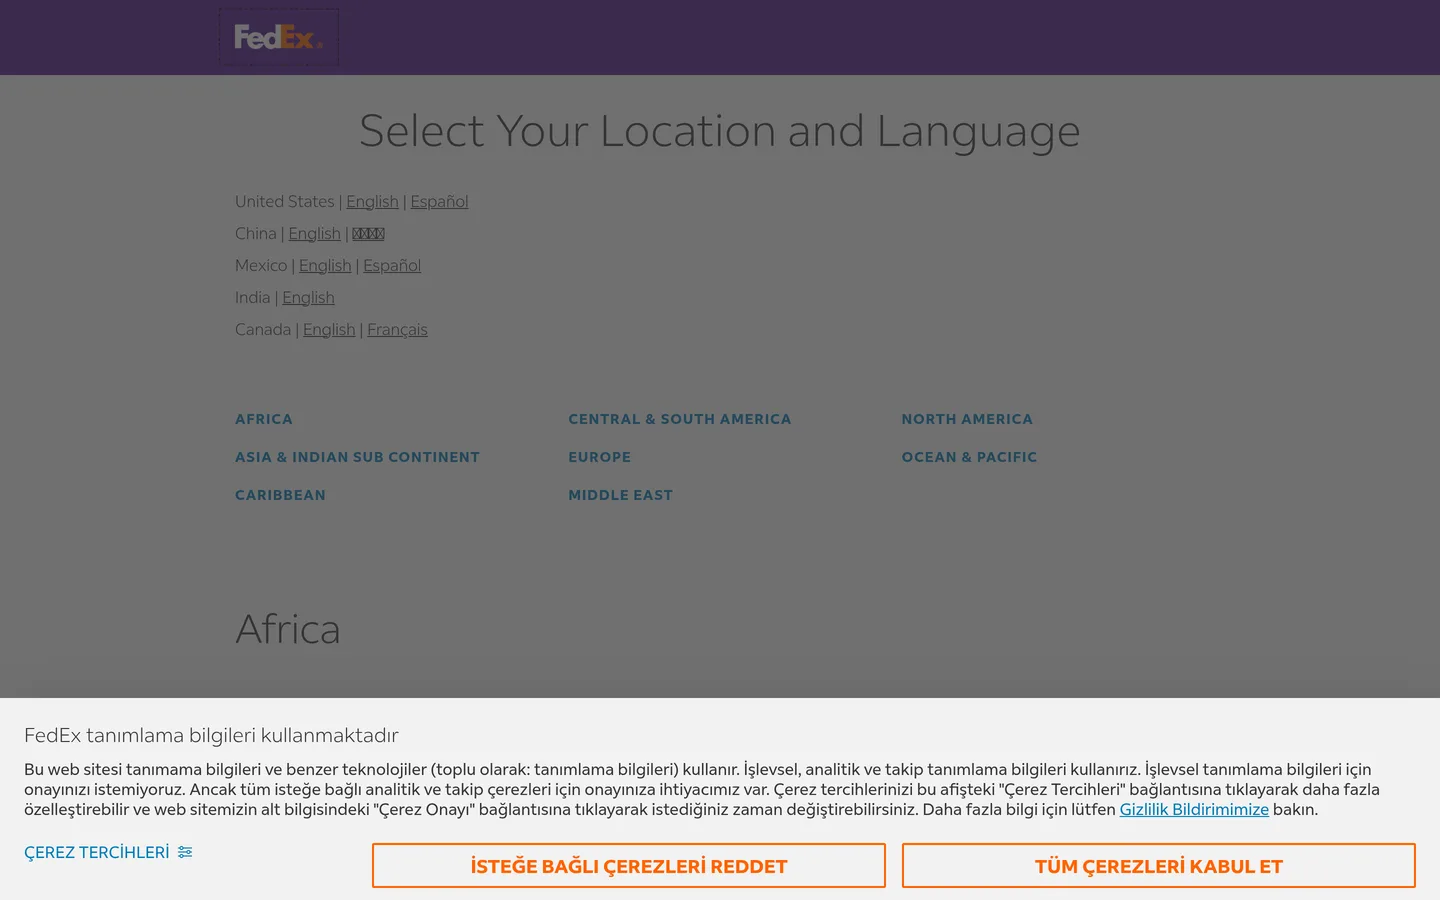This screenshot has width=1440, height=900.
Task: Click the United States country label
Action: point(285,202)
